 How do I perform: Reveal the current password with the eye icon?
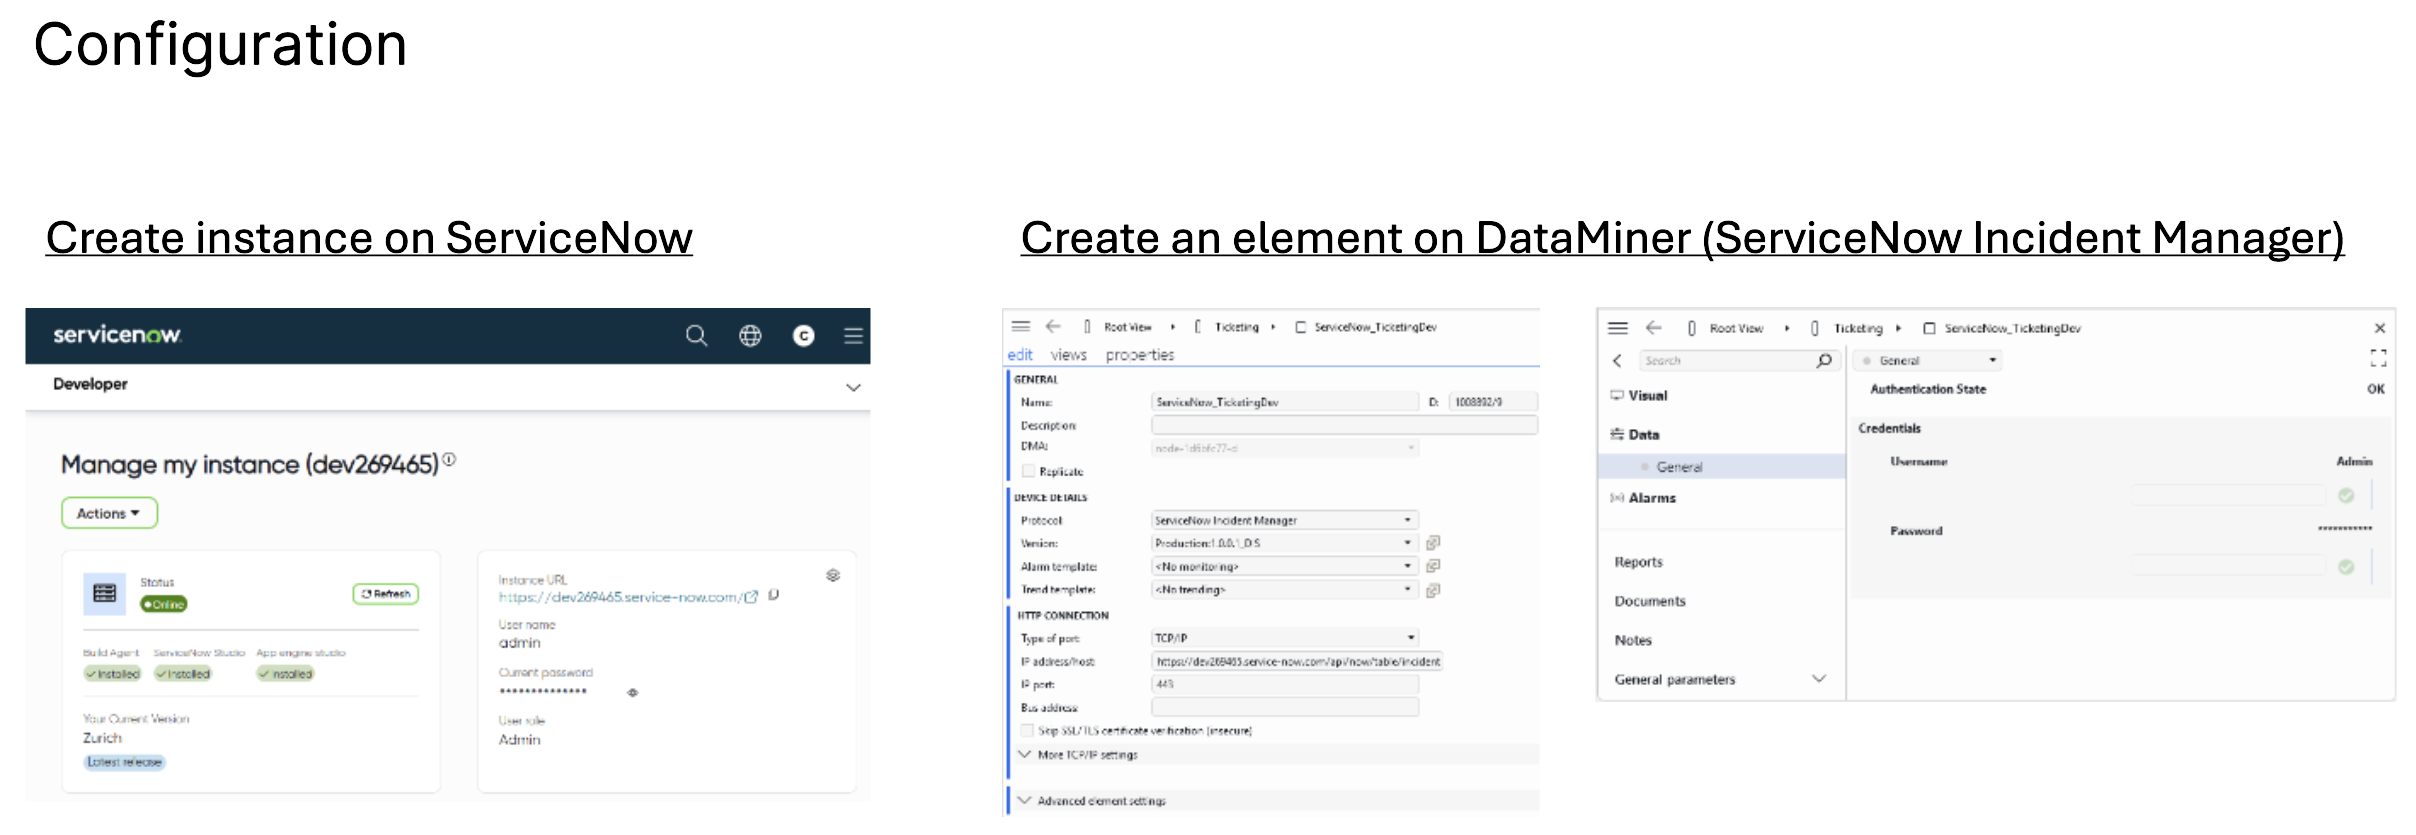632,692
